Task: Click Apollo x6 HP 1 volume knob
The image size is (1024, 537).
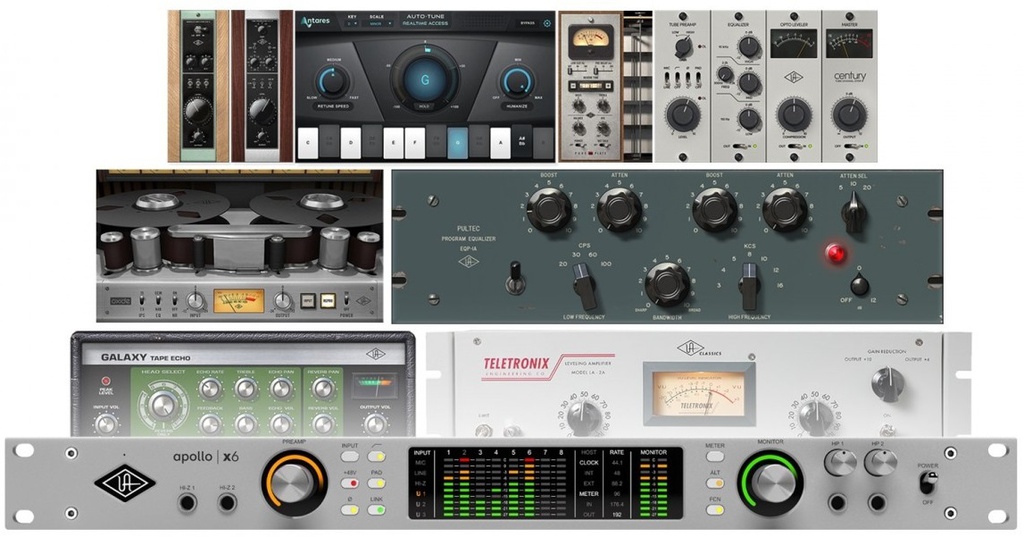Action: [x=839, y=463]
